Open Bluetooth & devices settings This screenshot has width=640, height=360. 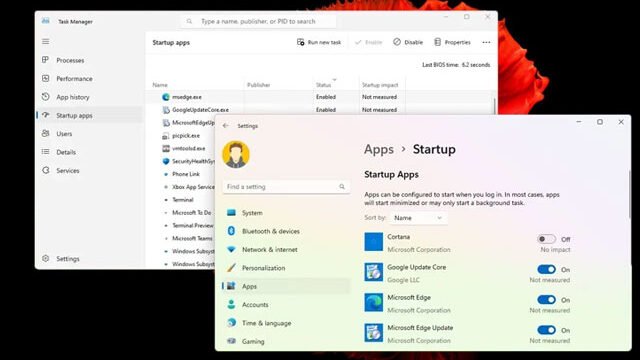(286, 231)
